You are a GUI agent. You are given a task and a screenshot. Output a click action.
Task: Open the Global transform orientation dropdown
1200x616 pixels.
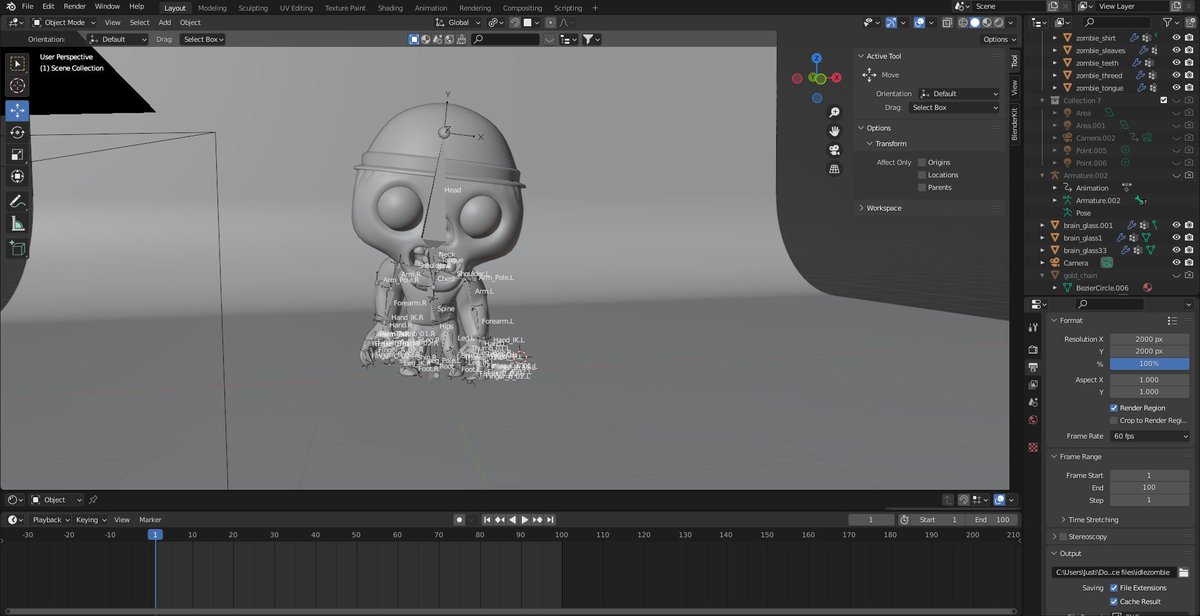[x=458, y=22]
